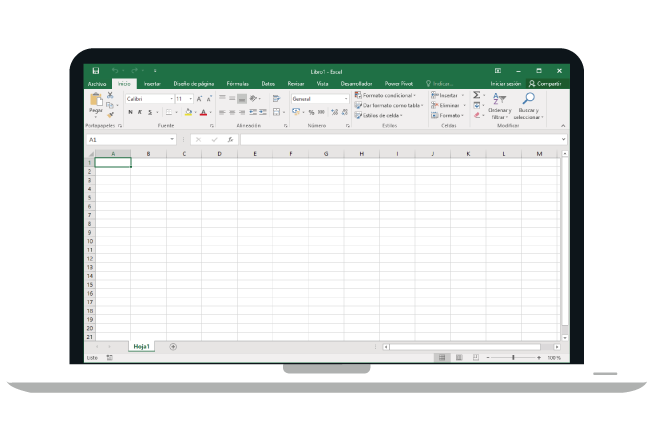The height and width of the screenshot is (425, 652).
Task: Click the Pegar clipboard icon
Action: (95, 102)
